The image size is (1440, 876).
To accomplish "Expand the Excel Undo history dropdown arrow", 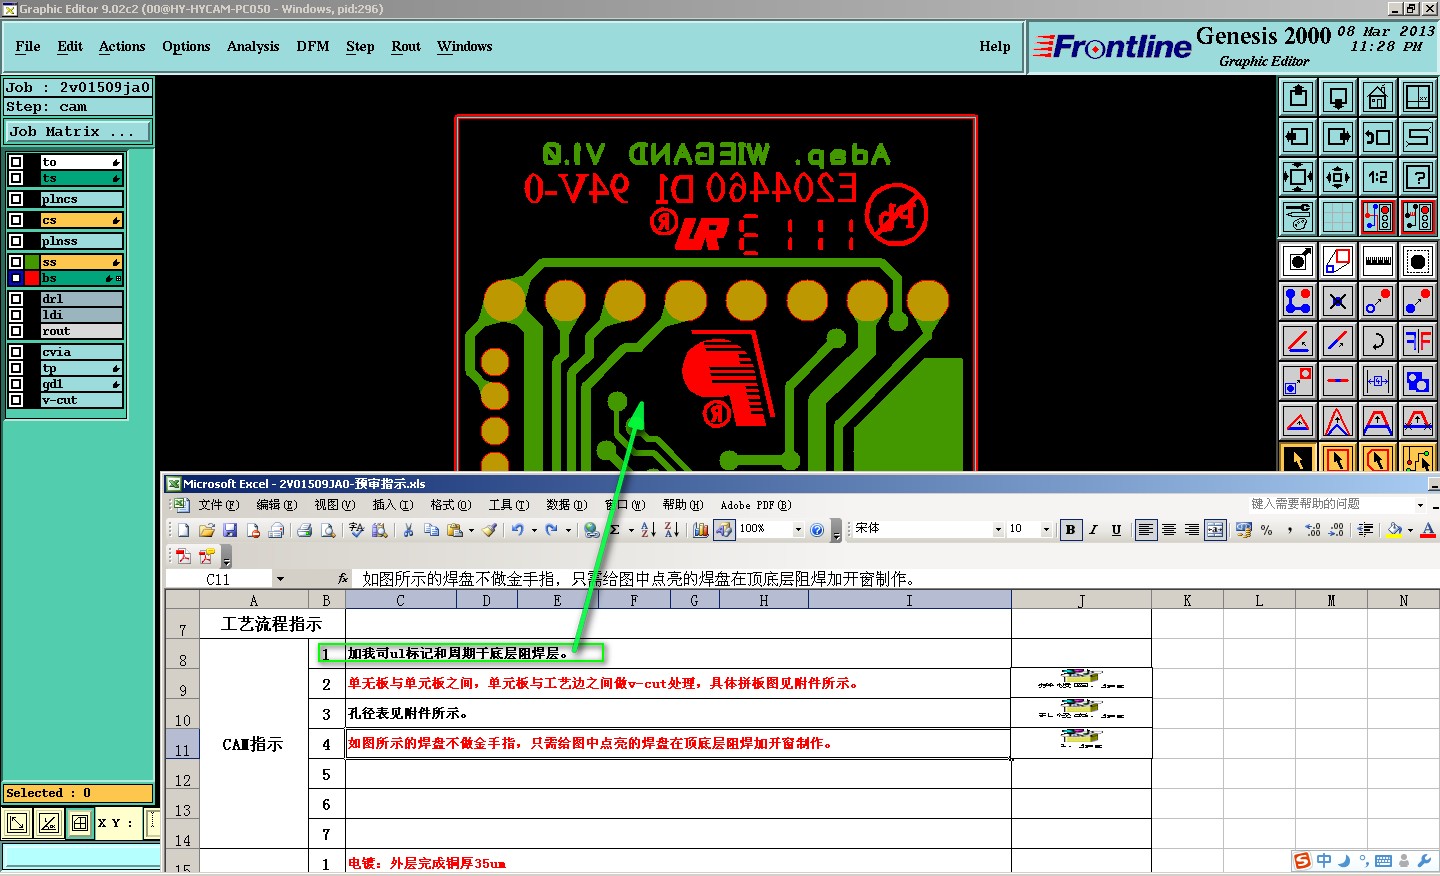I will click(x=534, y=531).
